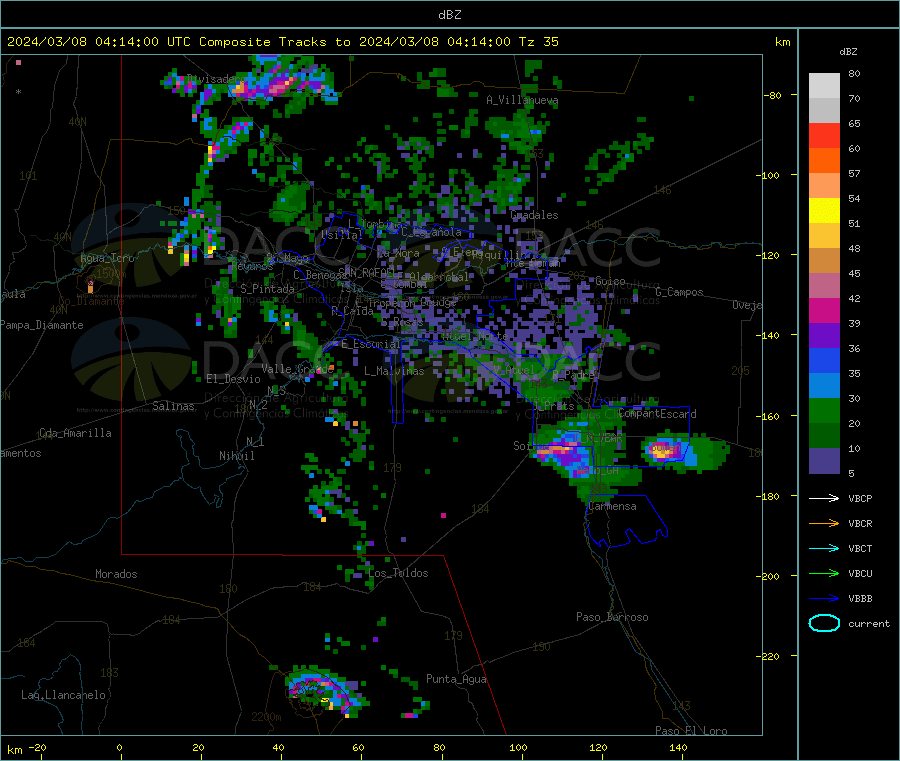Click the '140' x-axis tick label

click(678, 747)
